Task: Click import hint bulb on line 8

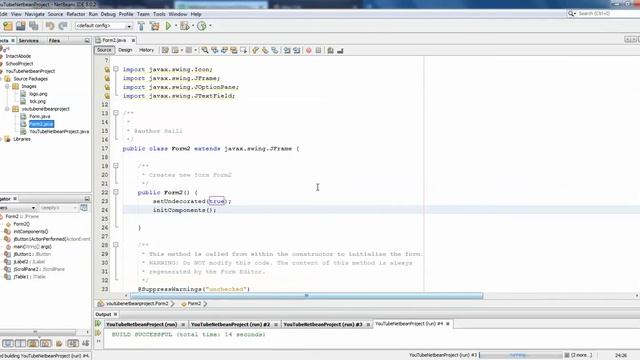Action: point(107,69)
